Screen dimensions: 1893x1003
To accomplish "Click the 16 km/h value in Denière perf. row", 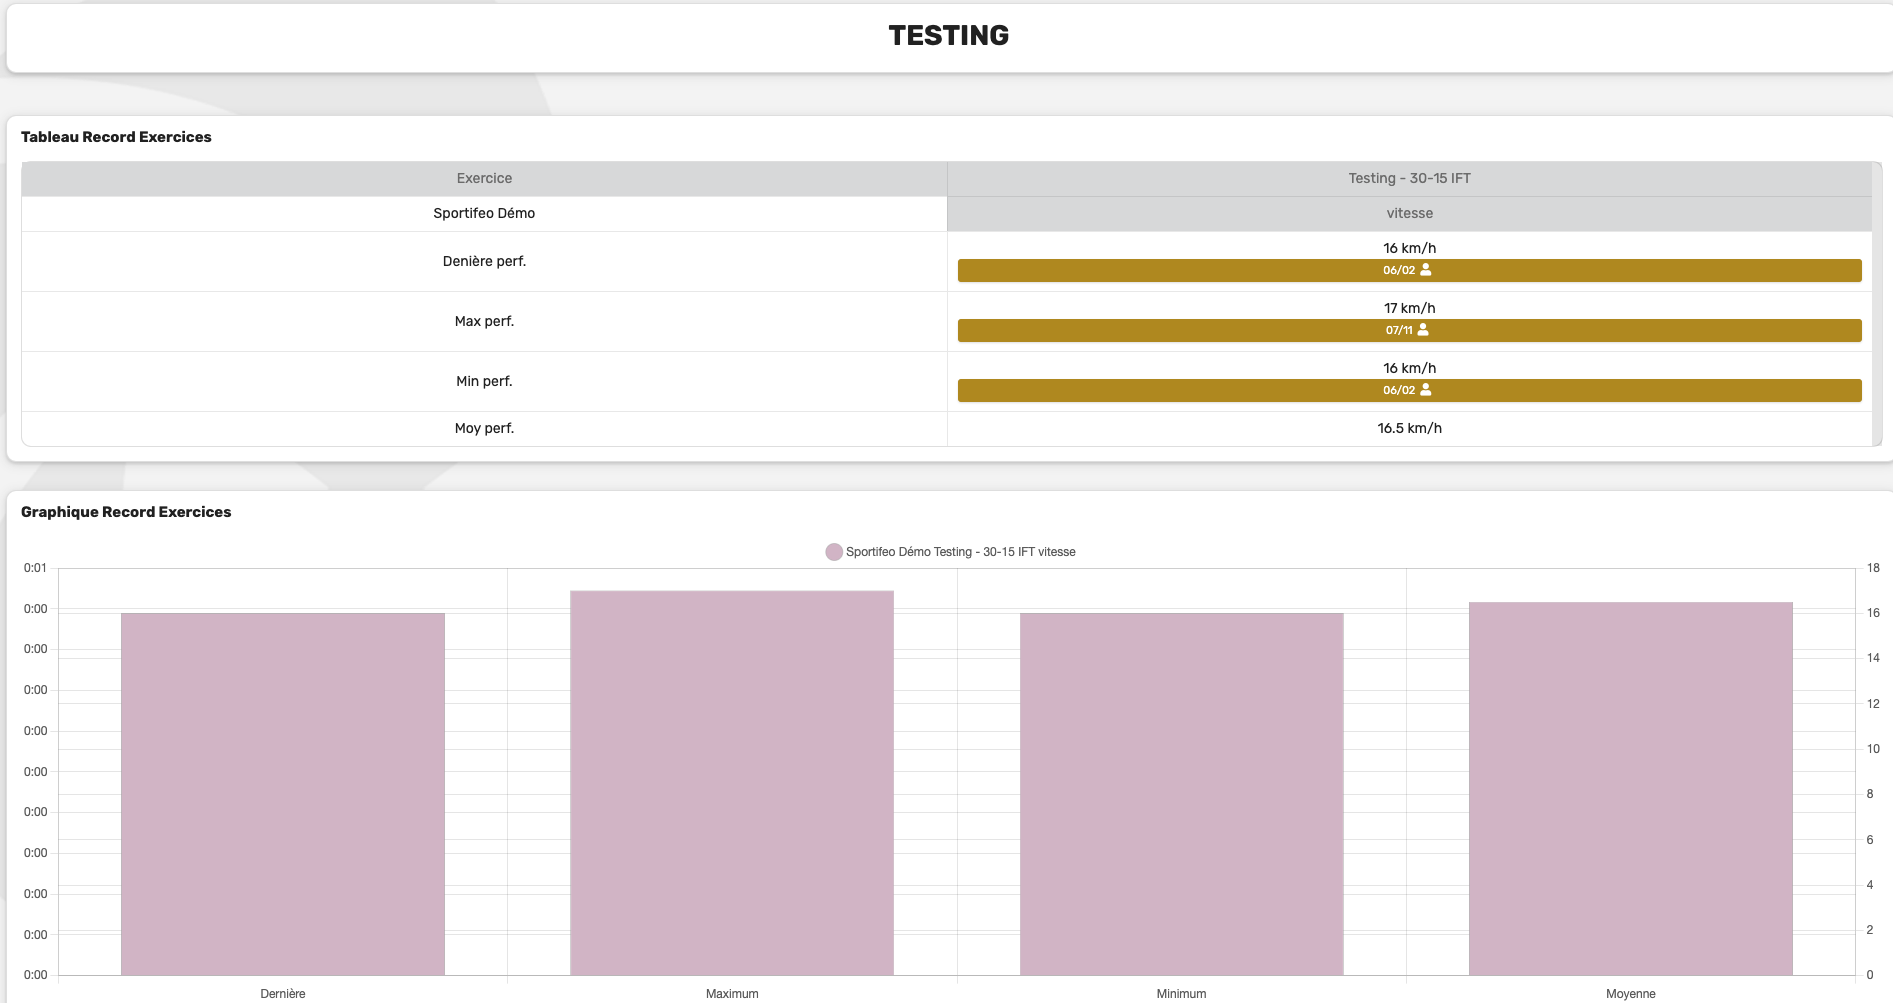I will (1409, 248).
